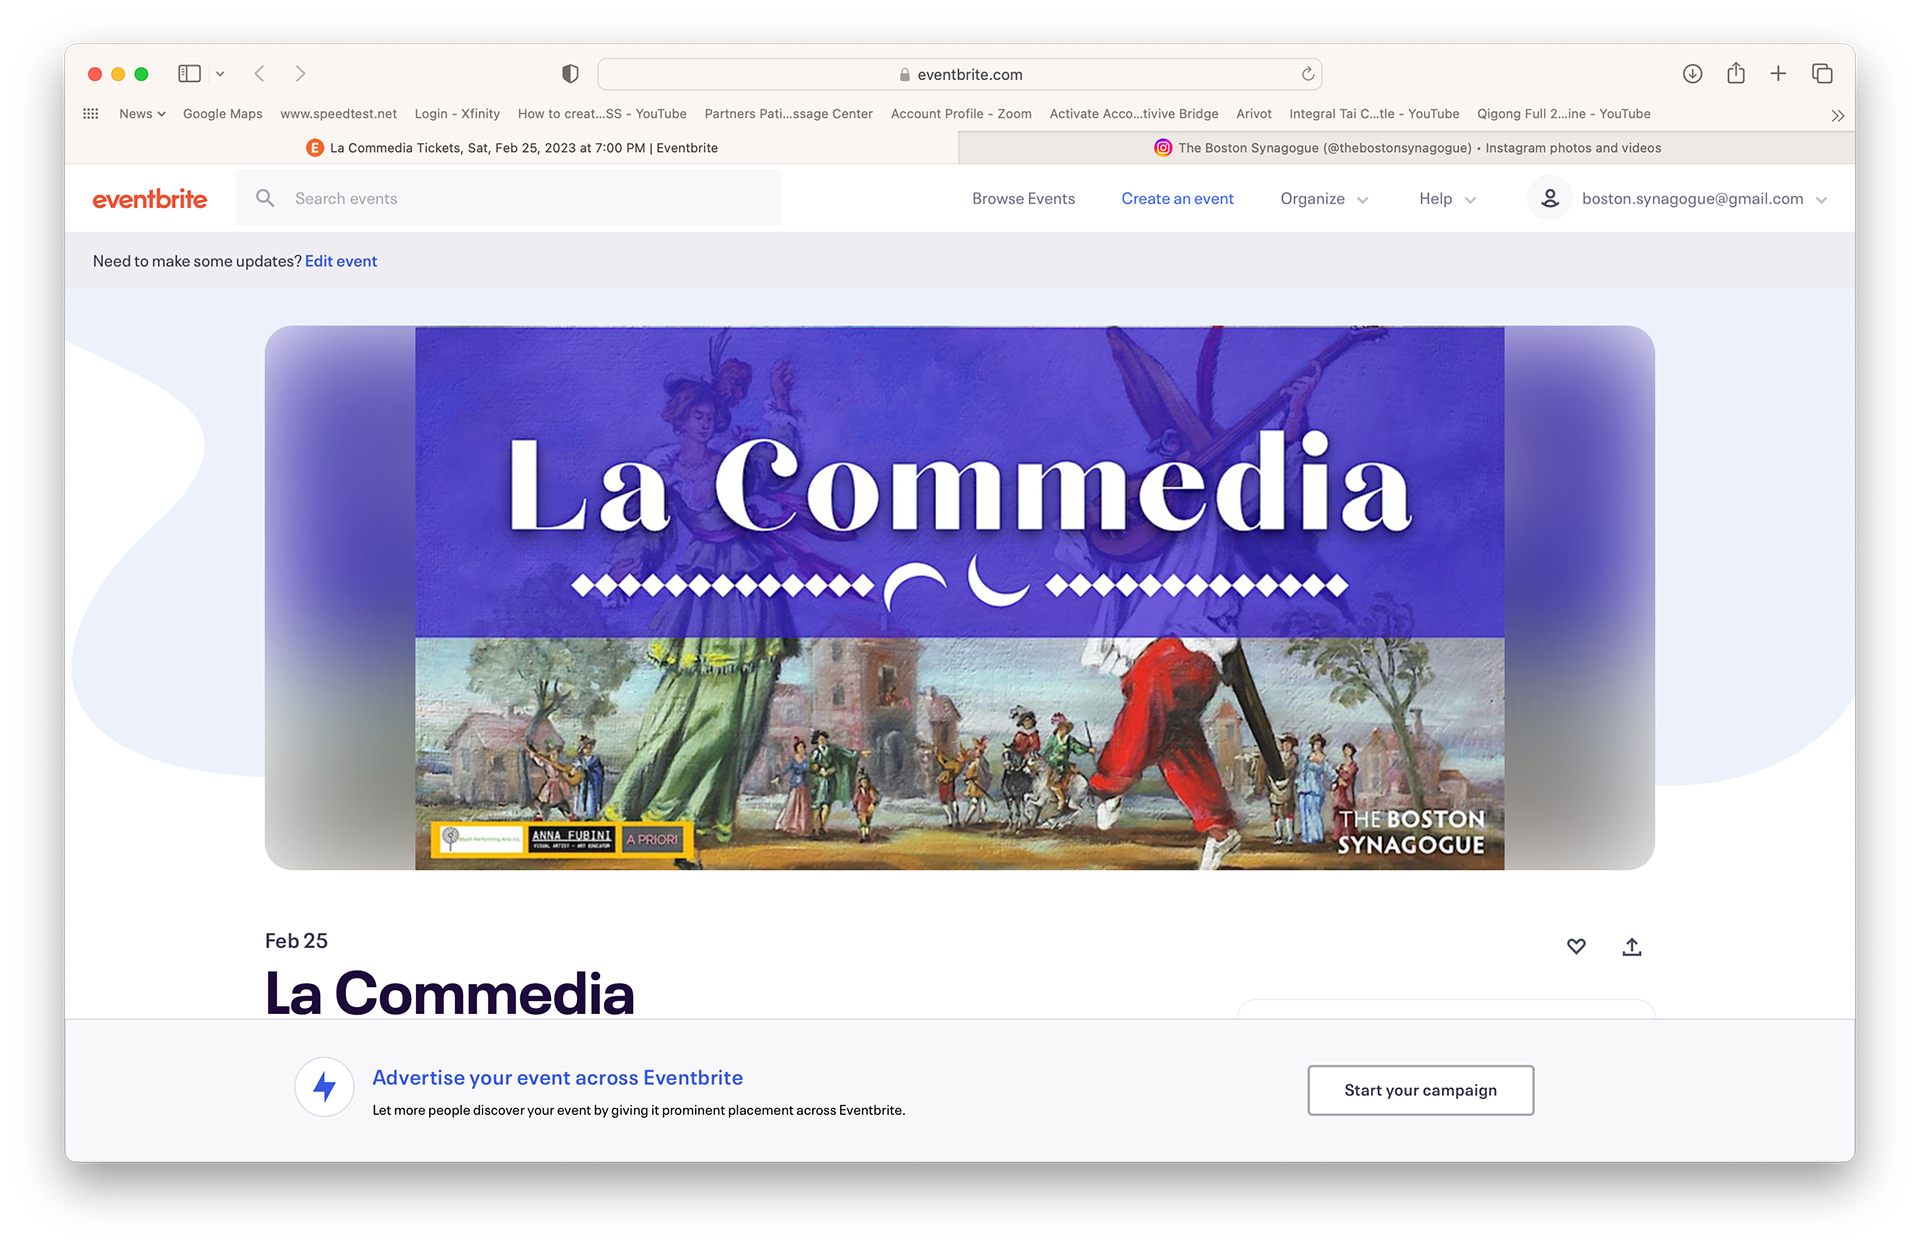Screen dimensions: 1920x1248
Task: Switch to The Boston Synagogue Instagram tab
Action: 1407,148
